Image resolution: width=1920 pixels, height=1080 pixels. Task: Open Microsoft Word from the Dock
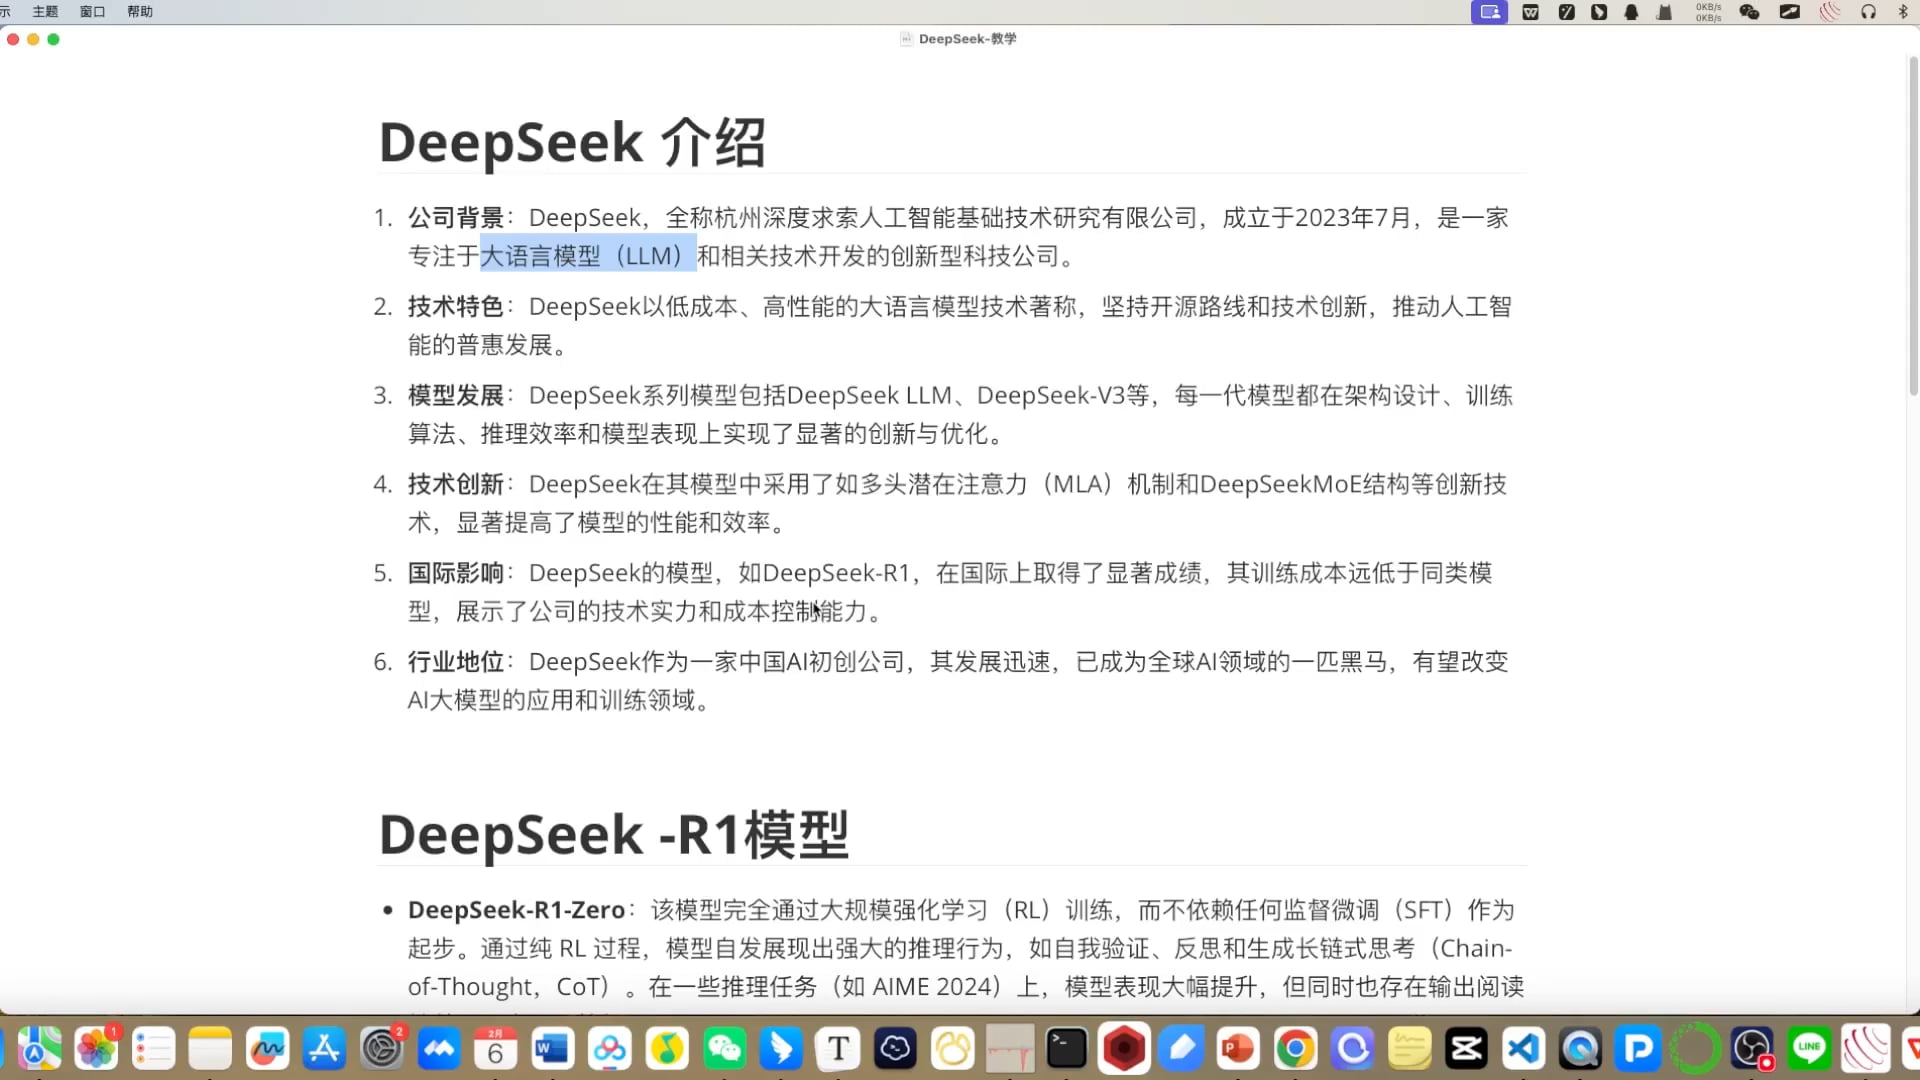pyautogui.click(x=551, y=1048)
